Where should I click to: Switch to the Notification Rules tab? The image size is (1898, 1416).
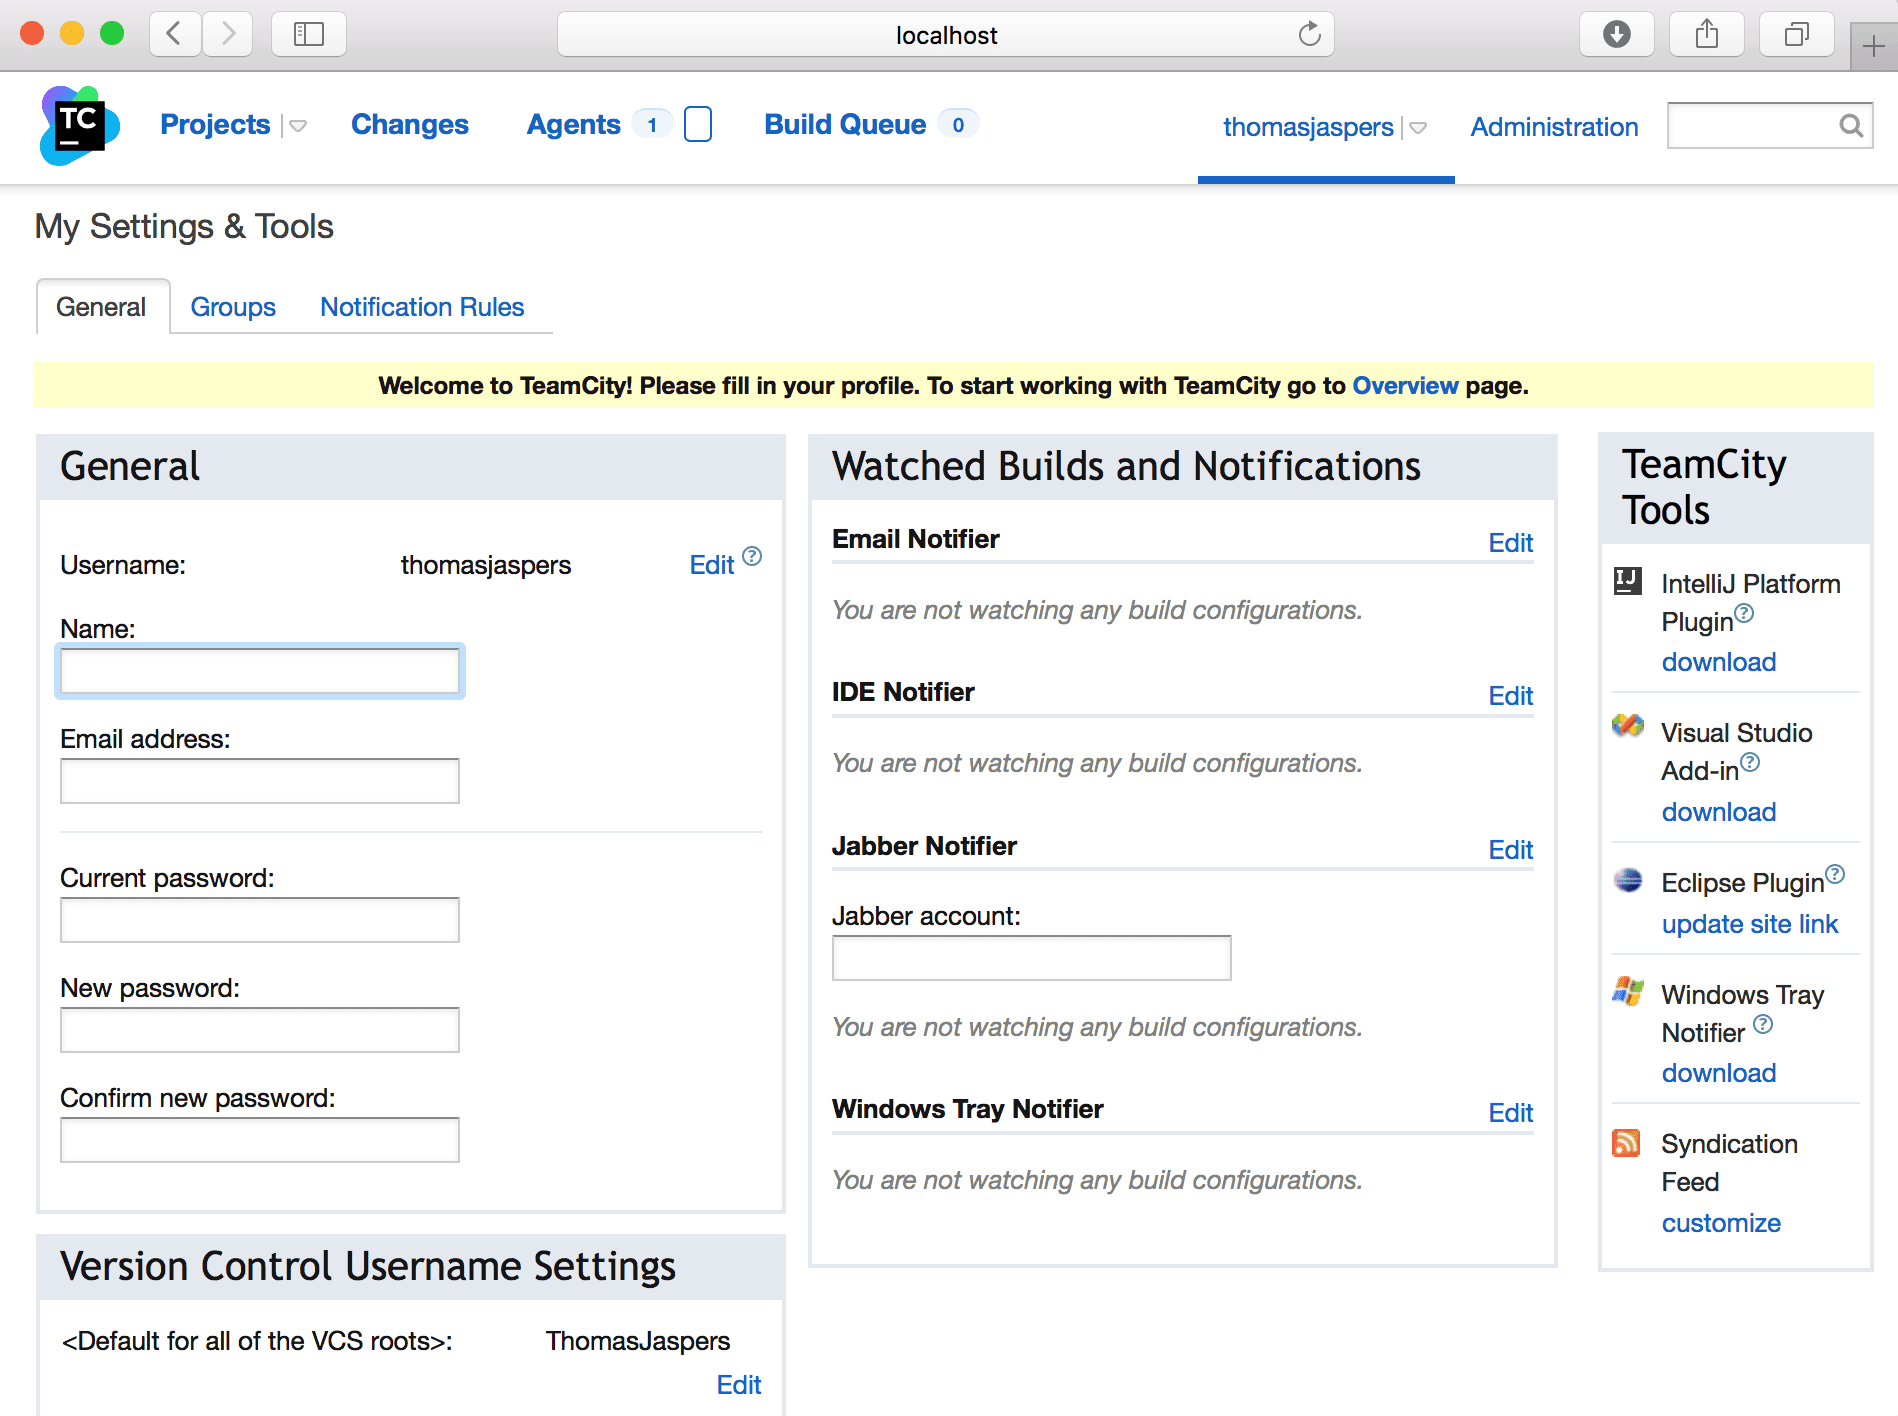pyautogui.click(x=422, y=307)
